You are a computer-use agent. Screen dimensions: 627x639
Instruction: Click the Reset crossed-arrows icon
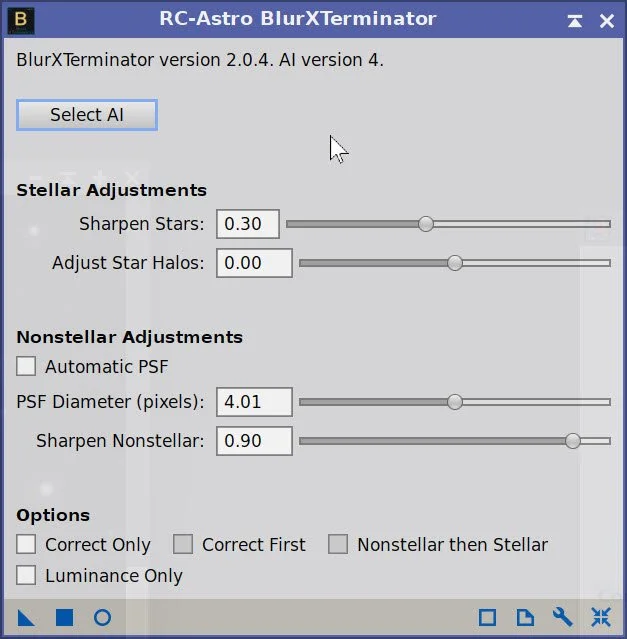pos(601,618)
